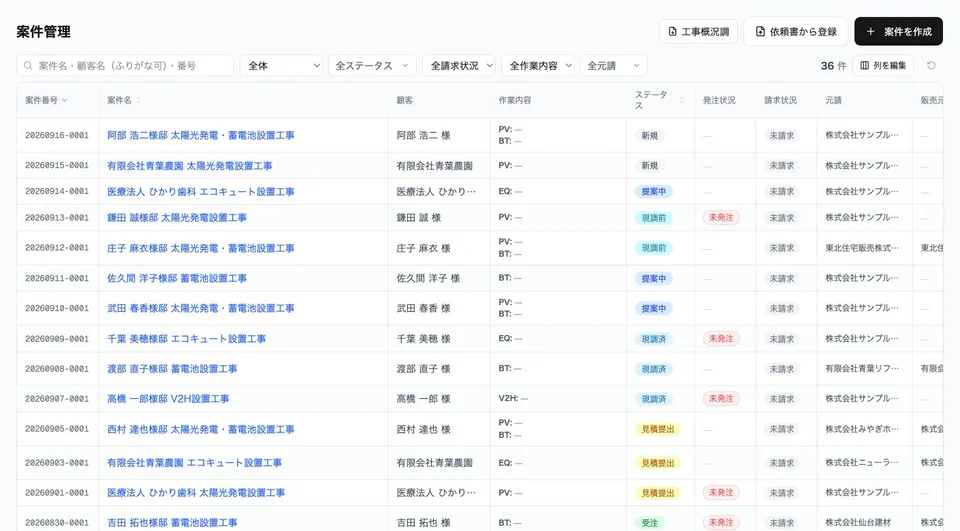This screenshot has width=960, height=531.
Task: Click the 案件名 column sort icon
Action: [138, 100]
